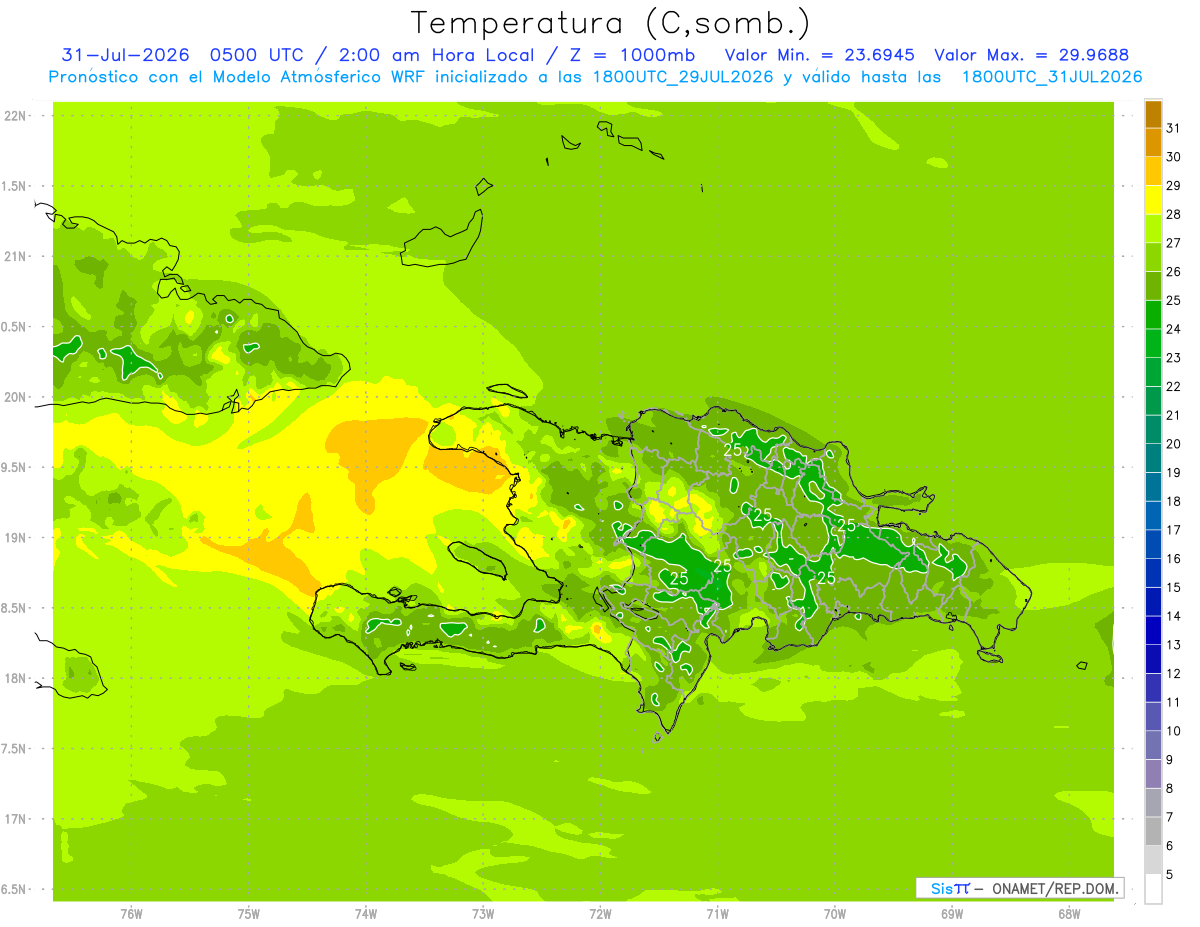
Task: Click the '22N' latitude label
Action: pyautogui.click(x=16, y=116)
